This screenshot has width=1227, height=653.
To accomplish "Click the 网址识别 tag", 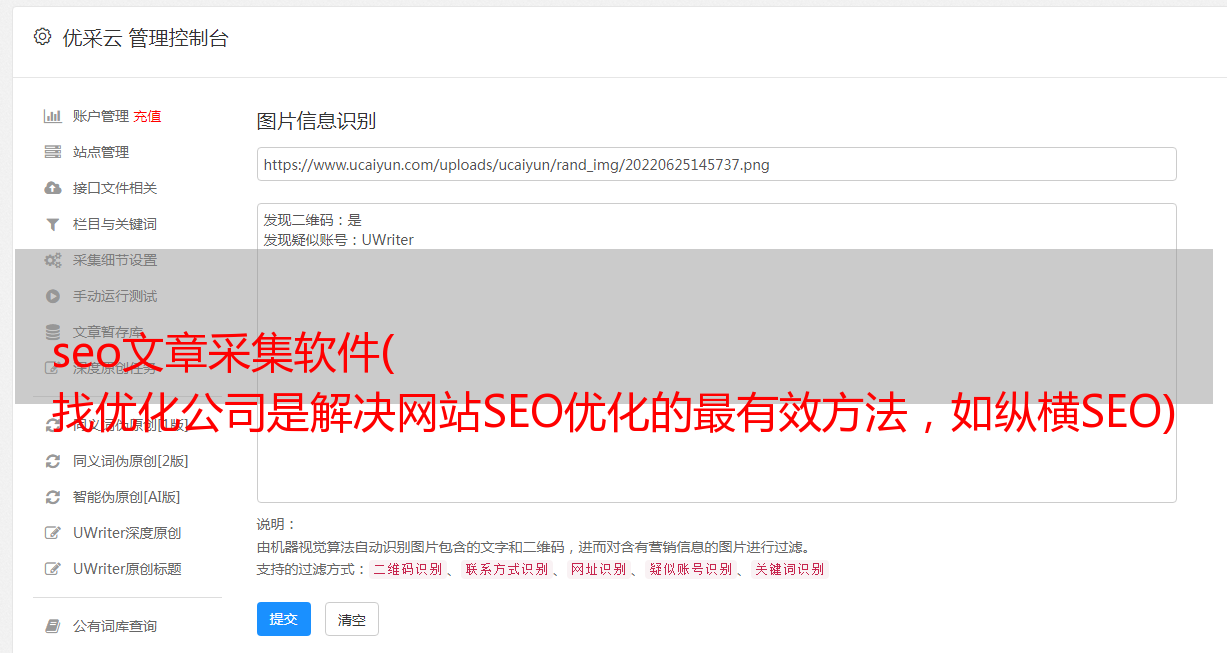I will pos(598,569).
